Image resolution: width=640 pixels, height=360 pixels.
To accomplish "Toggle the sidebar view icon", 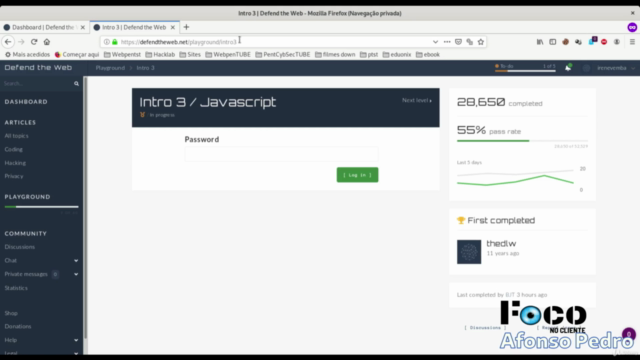I will point(553,42).
